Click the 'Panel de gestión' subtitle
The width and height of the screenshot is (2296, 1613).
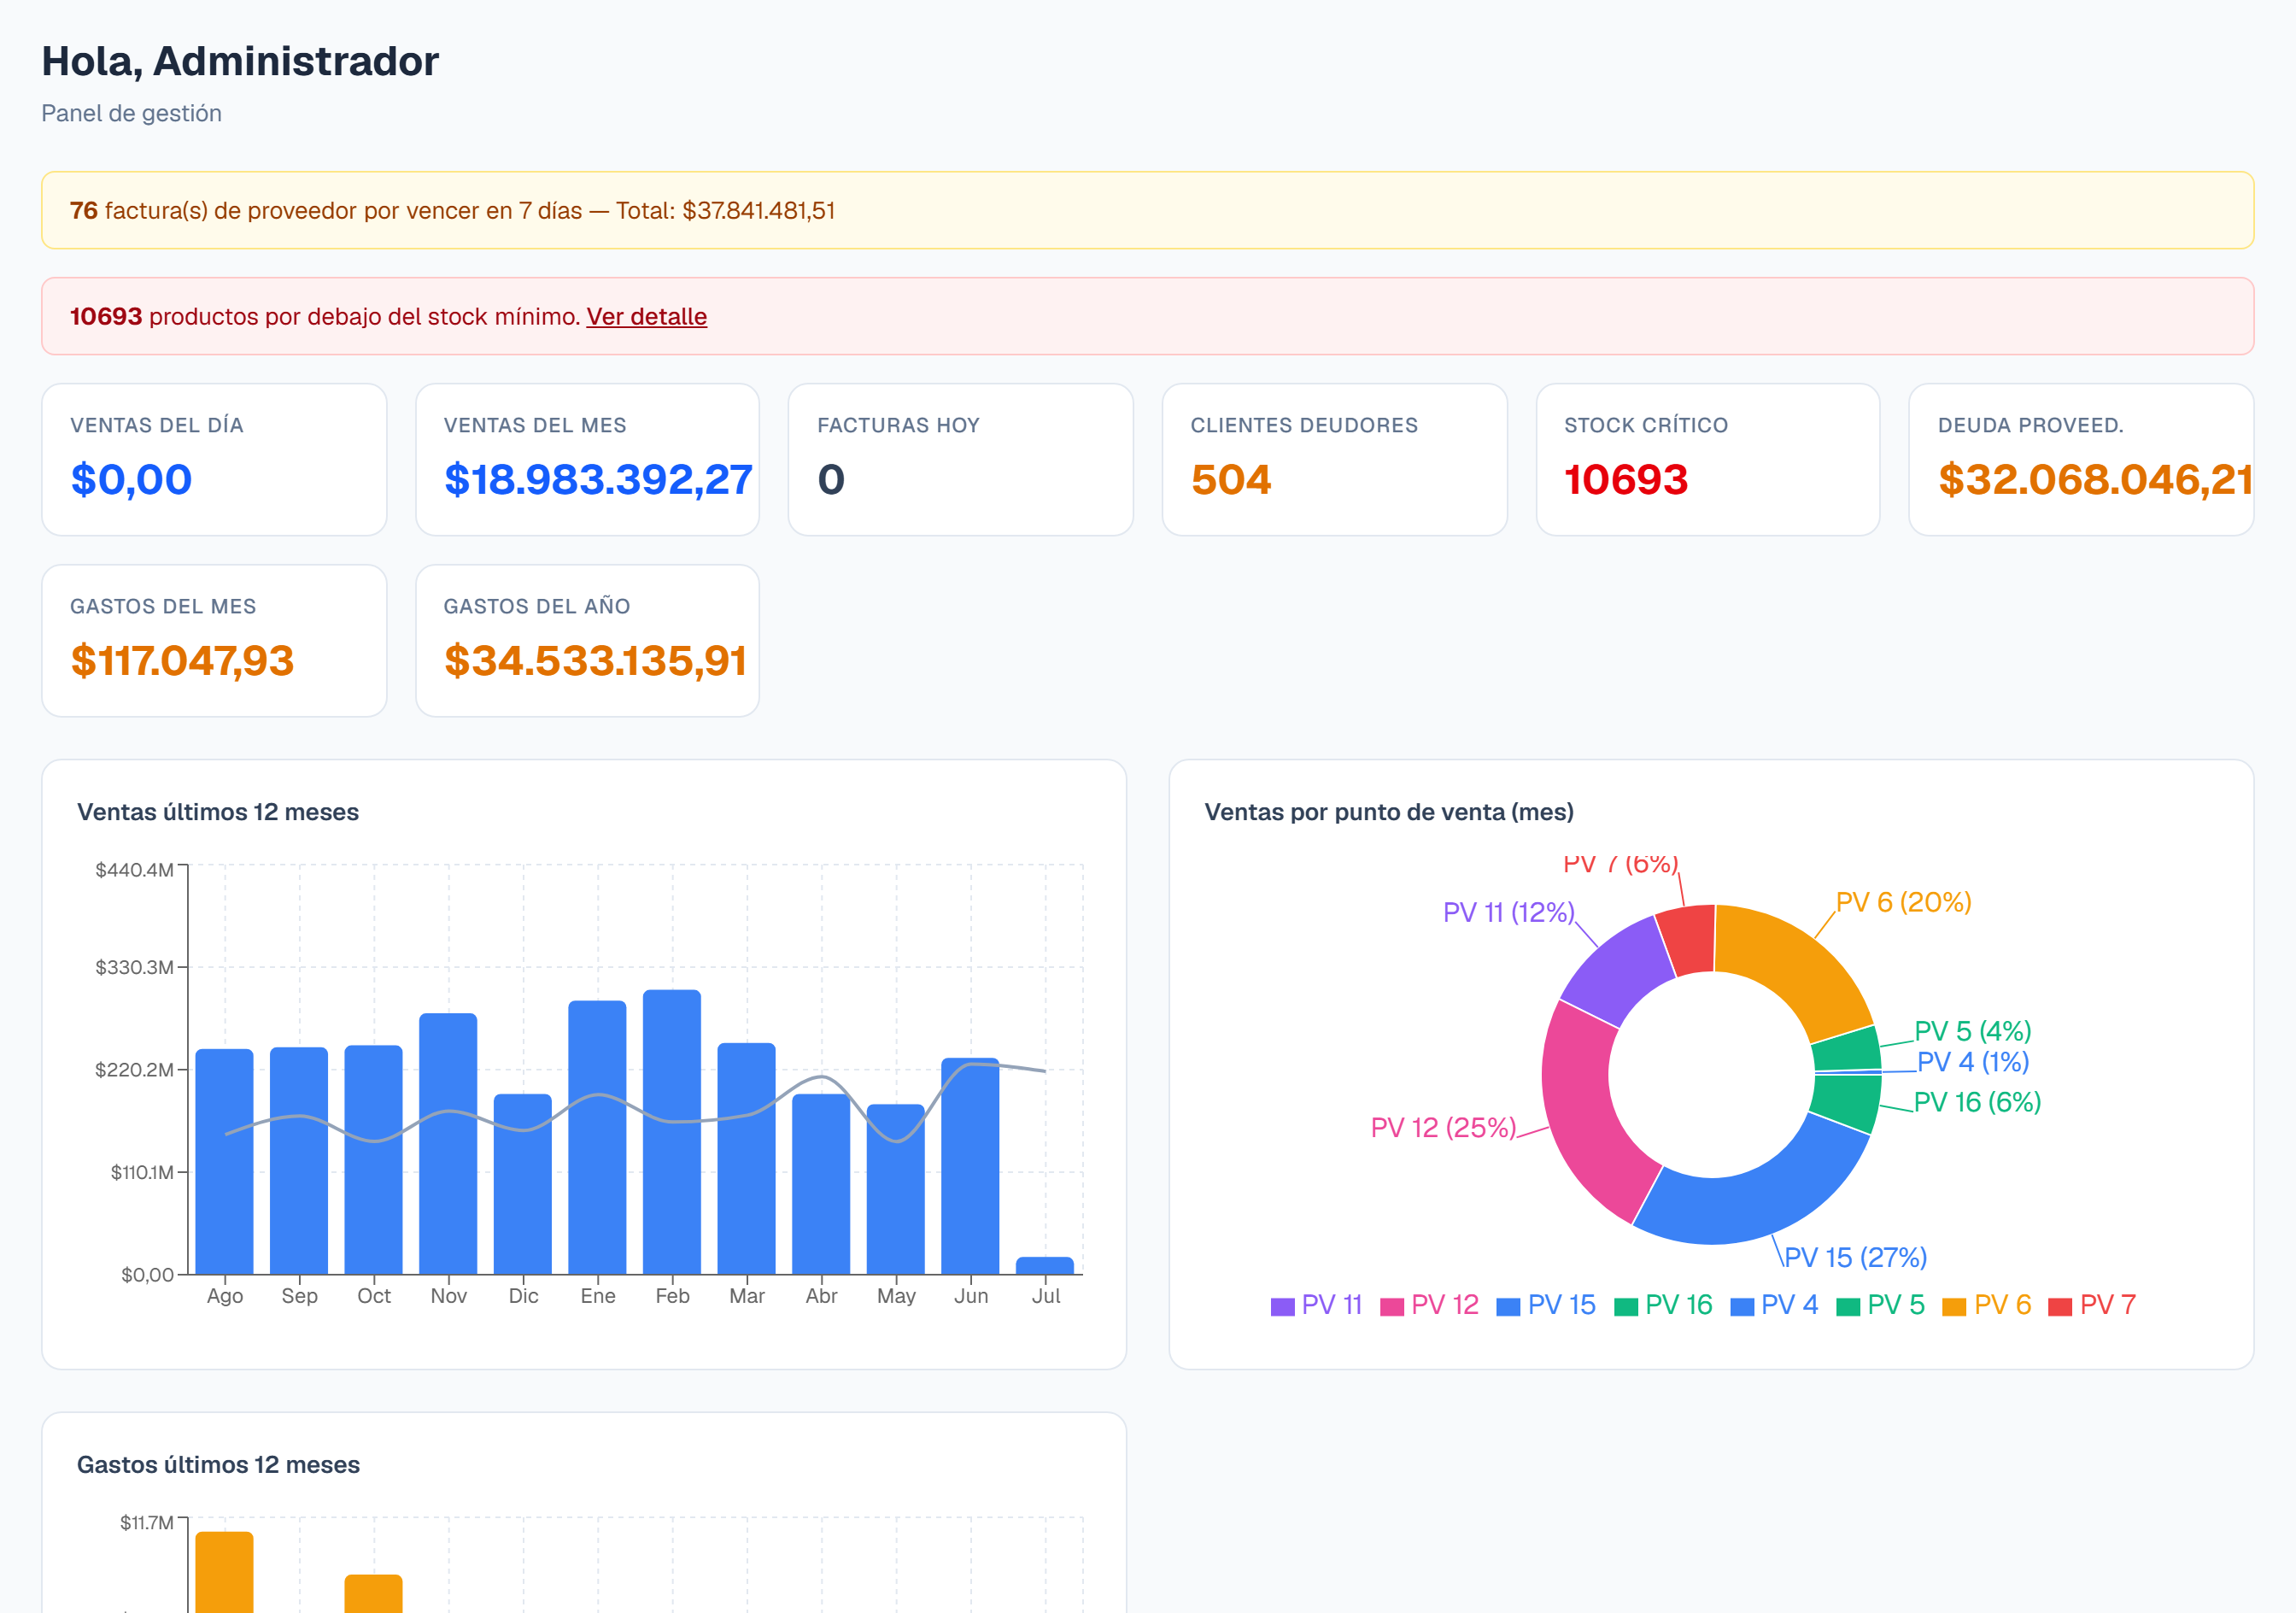(x=131, y=113)
